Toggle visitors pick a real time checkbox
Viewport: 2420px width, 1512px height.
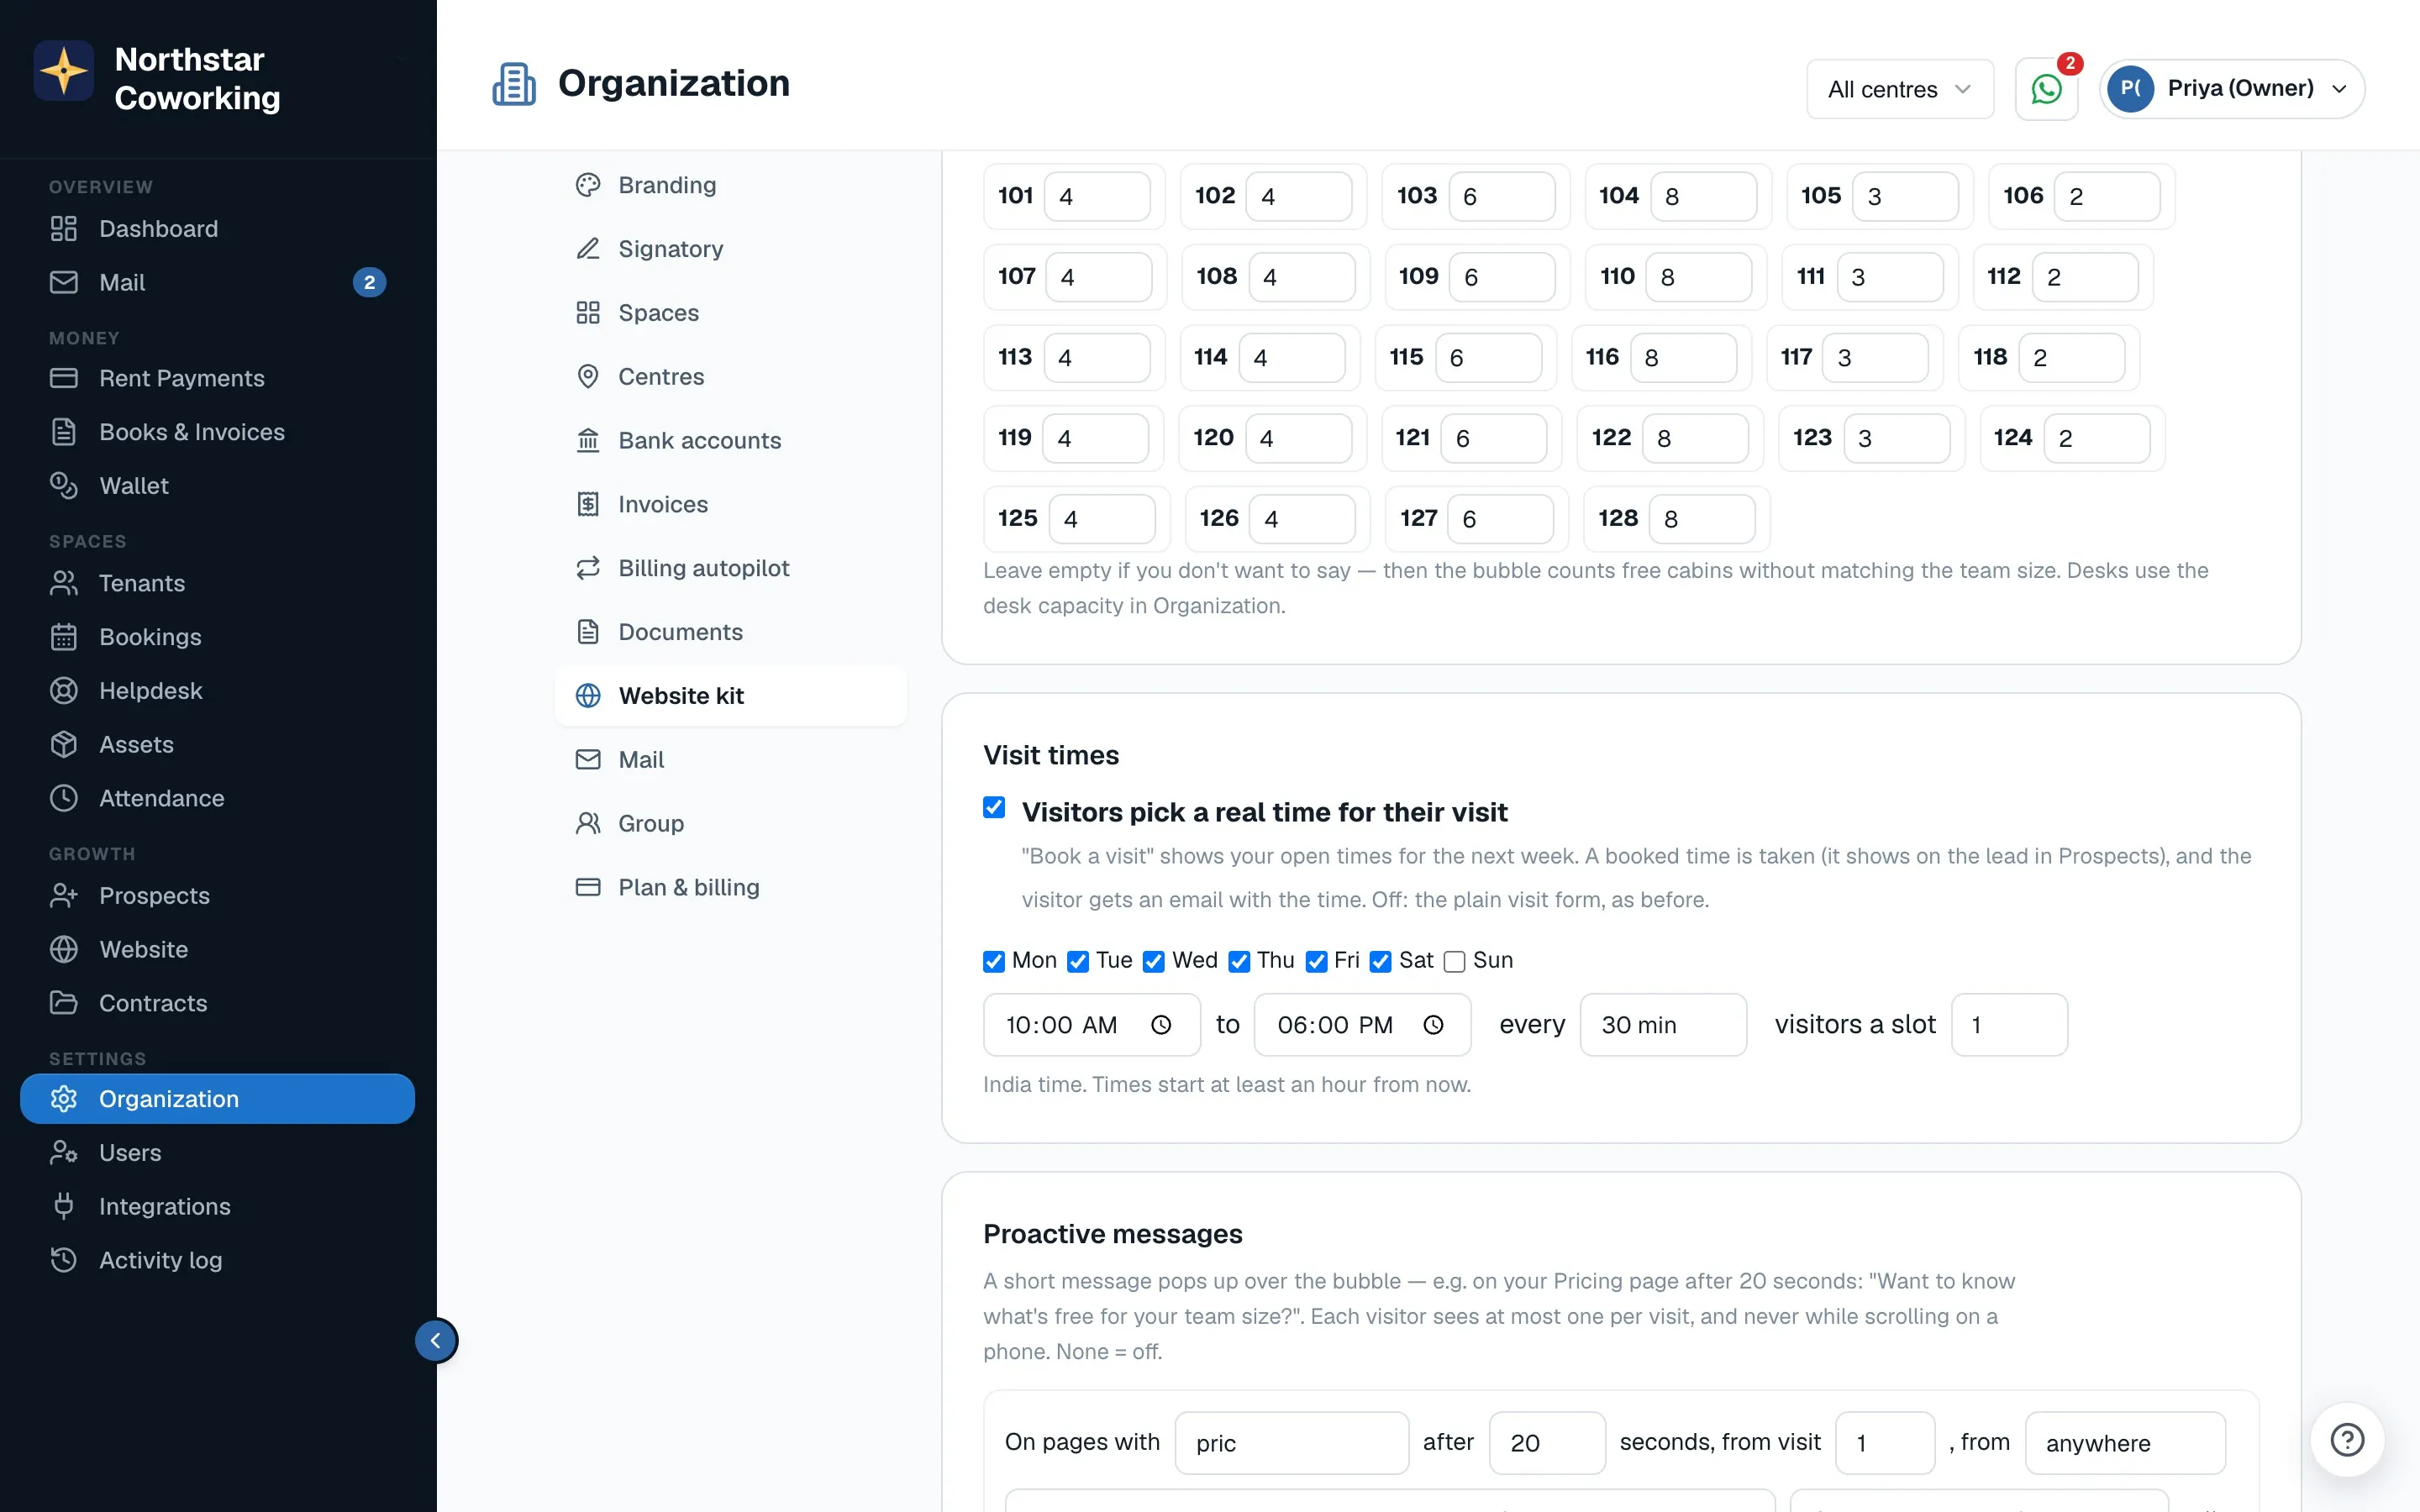pos(994,807)
